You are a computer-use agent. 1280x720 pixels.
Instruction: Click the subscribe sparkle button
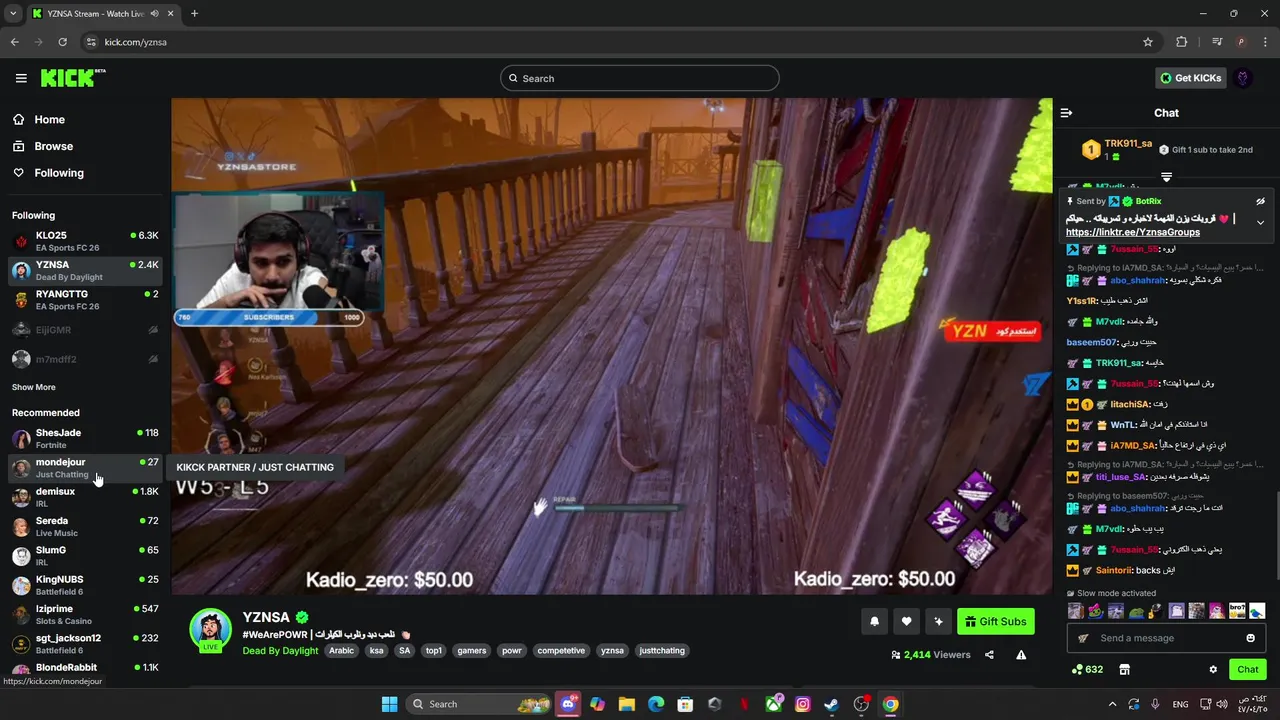pyautogui.click(x=938, y=621)
